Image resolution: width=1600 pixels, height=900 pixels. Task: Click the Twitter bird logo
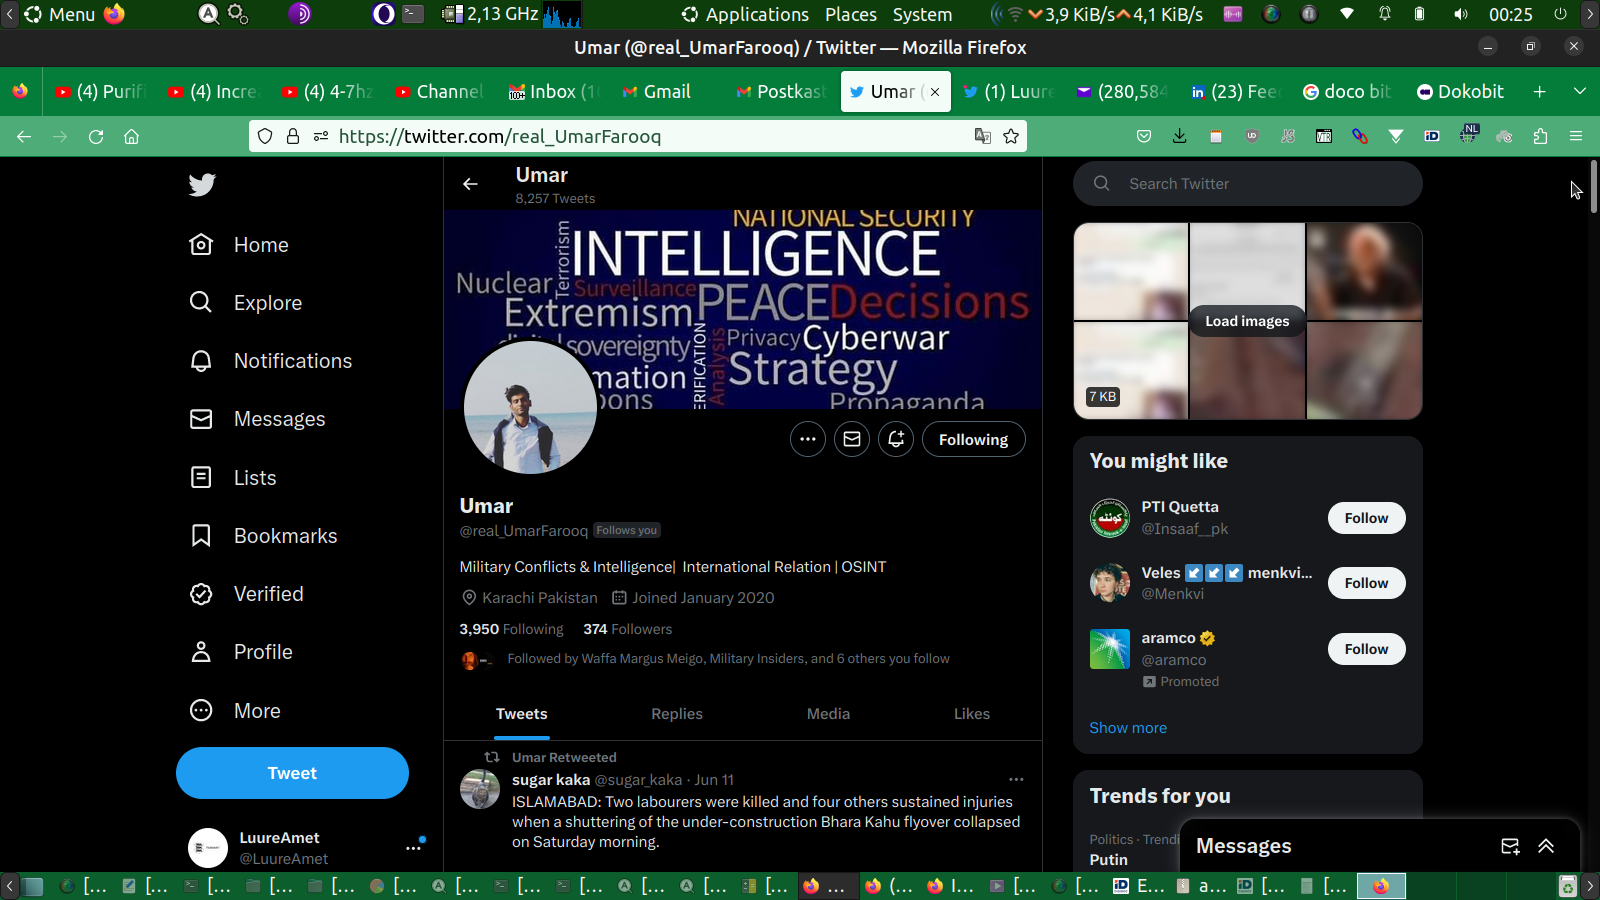tap(202, 185)
